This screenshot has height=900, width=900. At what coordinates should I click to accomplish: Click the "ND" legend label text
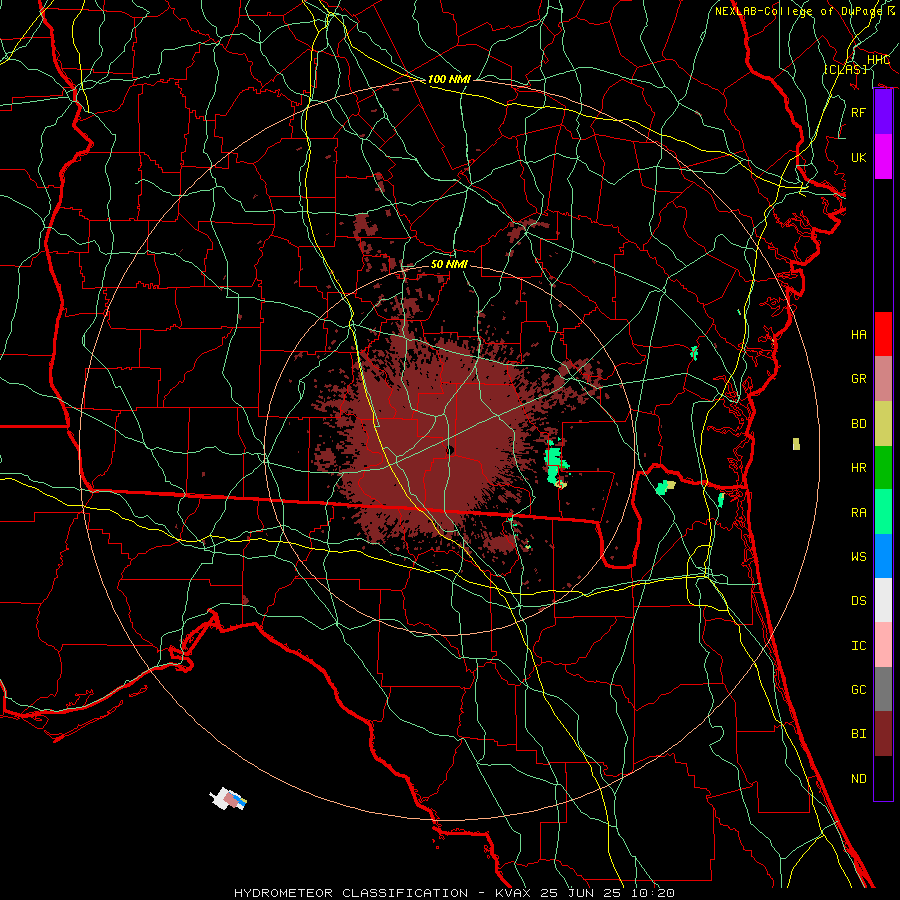tap(858, 779)
